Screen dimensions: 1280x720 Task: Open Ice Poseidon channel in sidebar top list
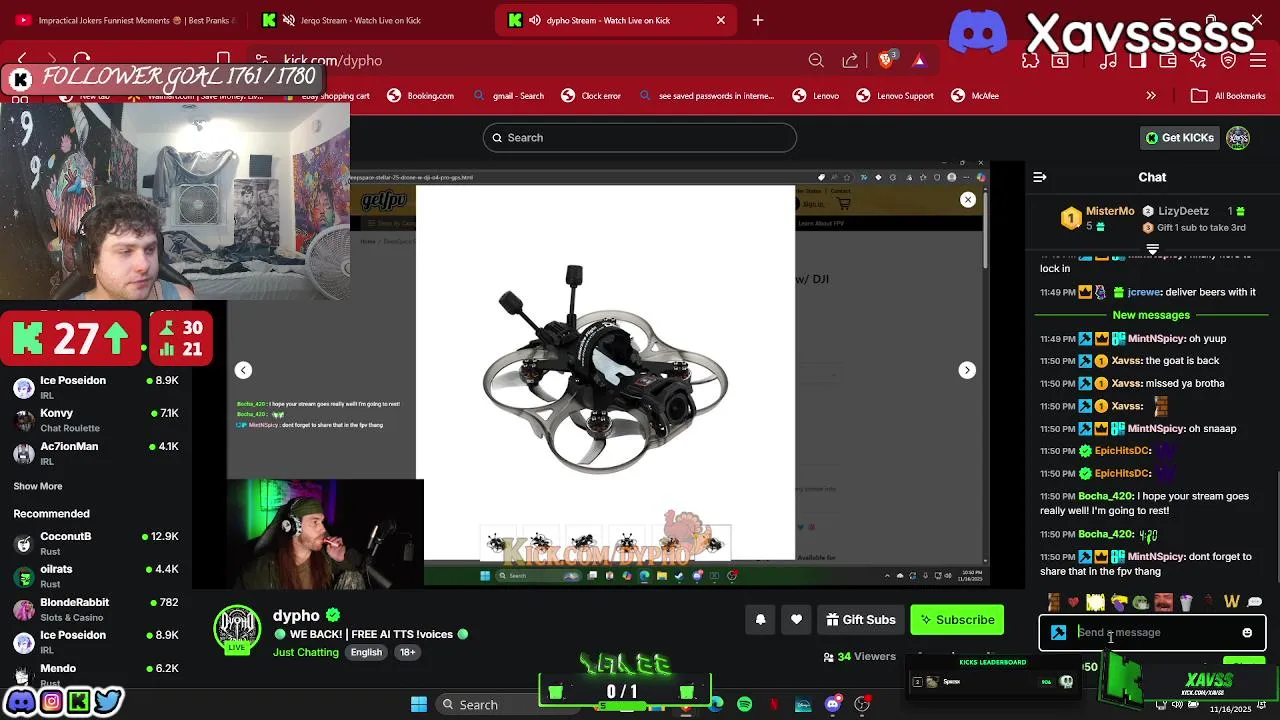pyautogui.click(x=96, y=387)
